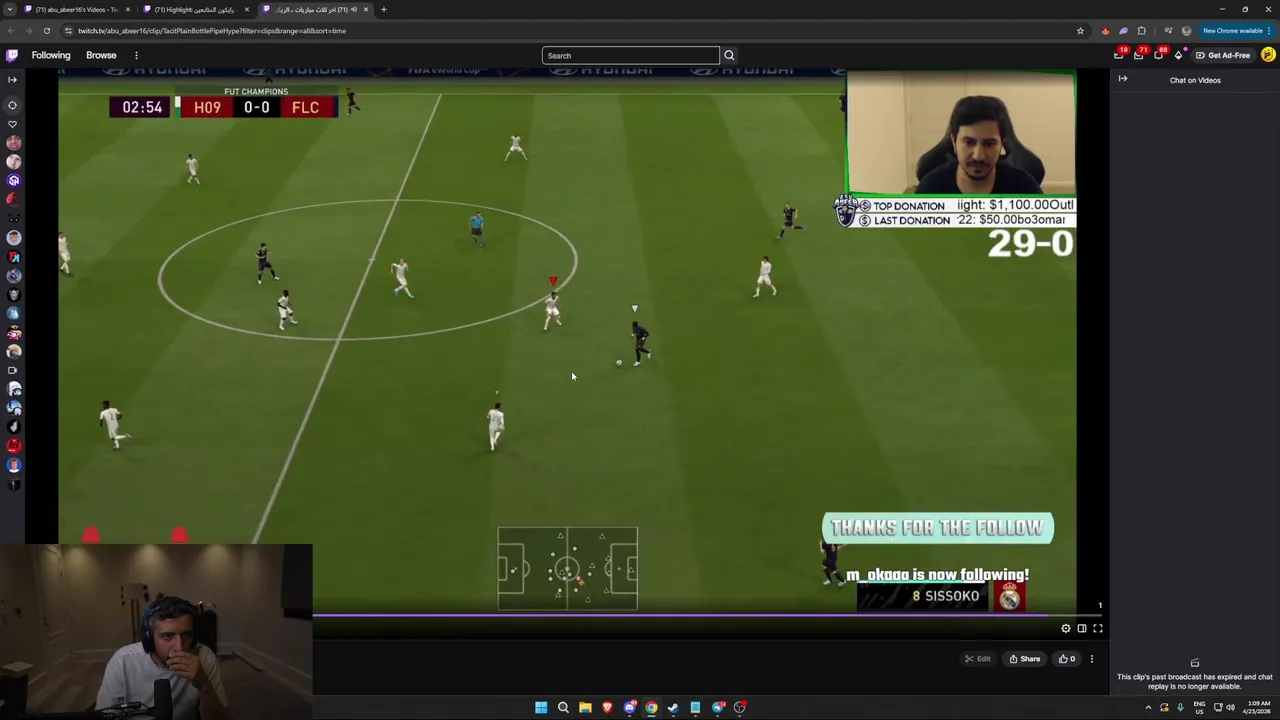Open the Chrome profile avatar
1280x720 pixels.
pyautogui.click(x=1186, y=31)
